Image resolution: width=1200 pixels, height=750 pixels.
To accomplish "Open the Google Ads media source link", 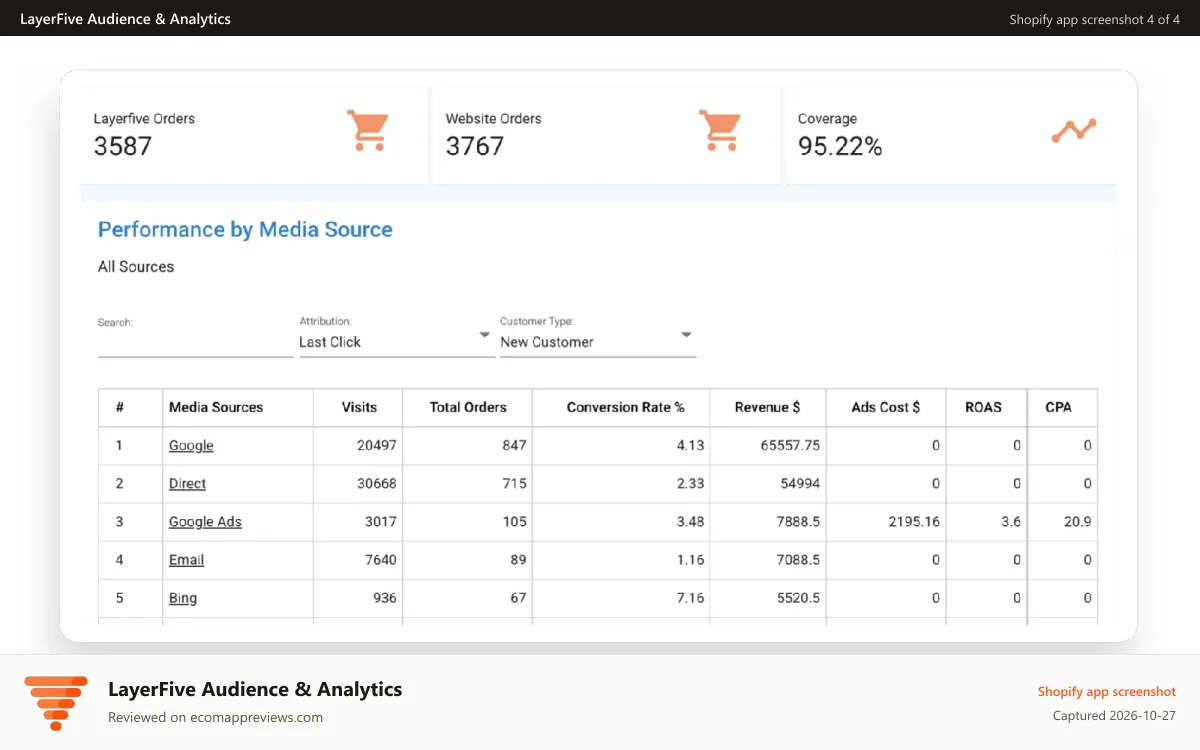I will coord(205,522).
